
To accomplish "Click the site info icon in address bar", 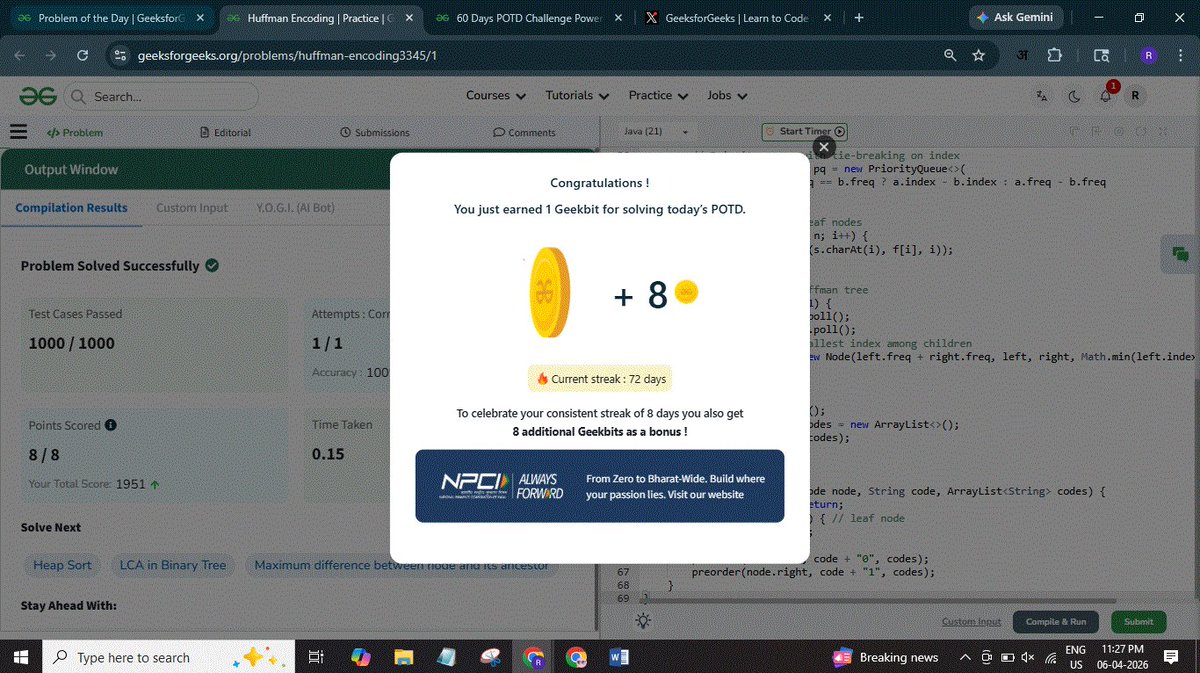I will pyautogui.click(x=121, y=55).
